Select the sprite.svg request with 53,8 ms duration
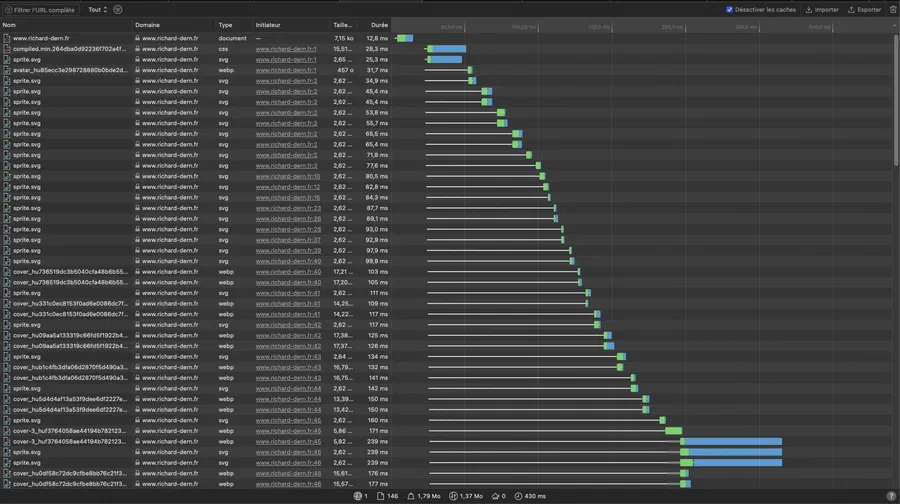The image size is (900, 504). pyautogui.click(x=26, y=113)
